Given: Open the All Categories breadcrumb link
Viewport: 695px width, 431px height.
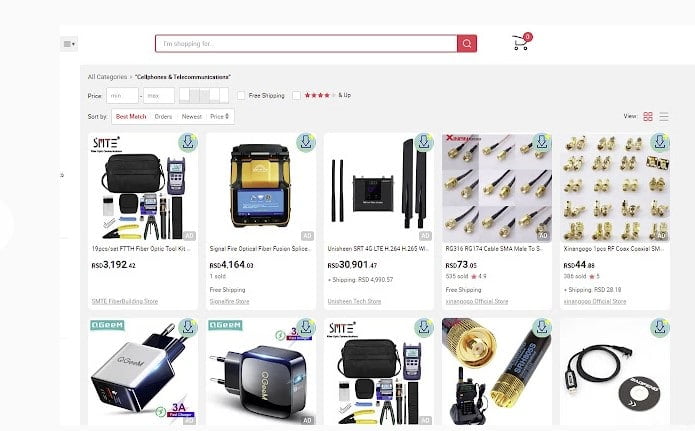Looking at the screenshot, I should (x=107, y=77).
